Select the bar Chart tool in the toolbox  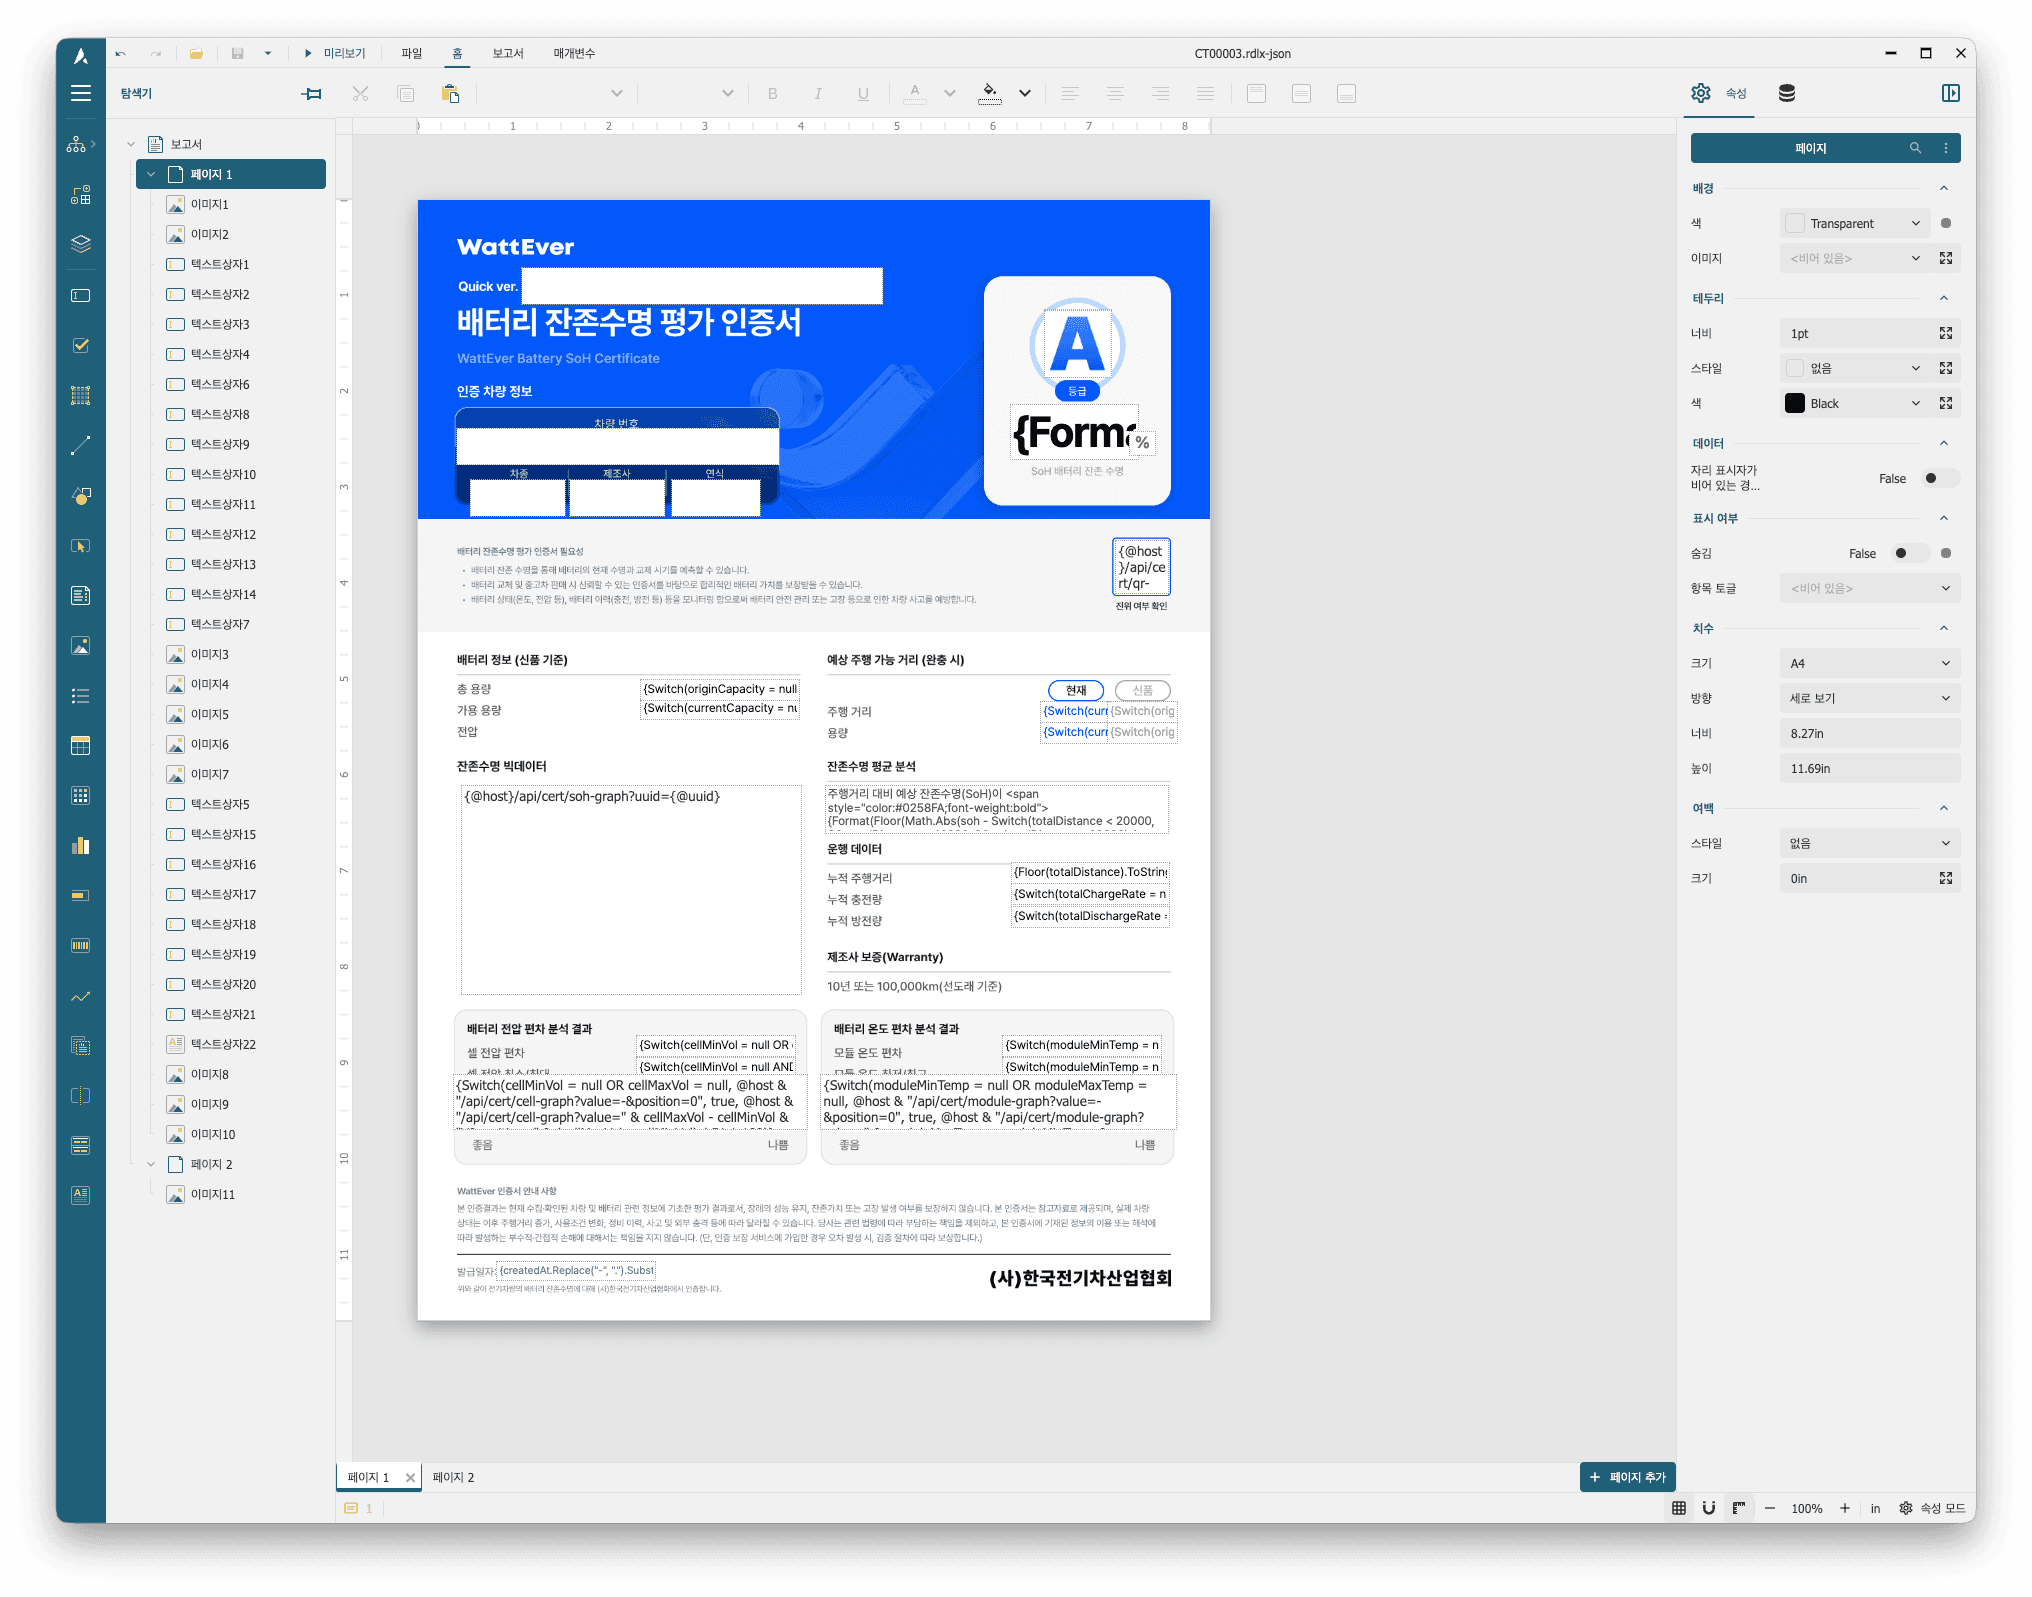point(81,845)
